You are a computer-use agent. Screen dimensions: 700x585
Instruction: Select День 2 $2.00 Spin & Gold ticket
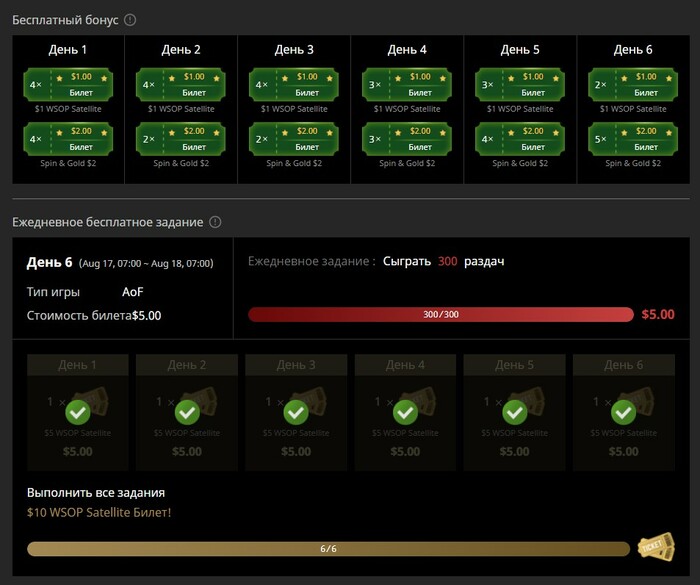pos(181,139)
